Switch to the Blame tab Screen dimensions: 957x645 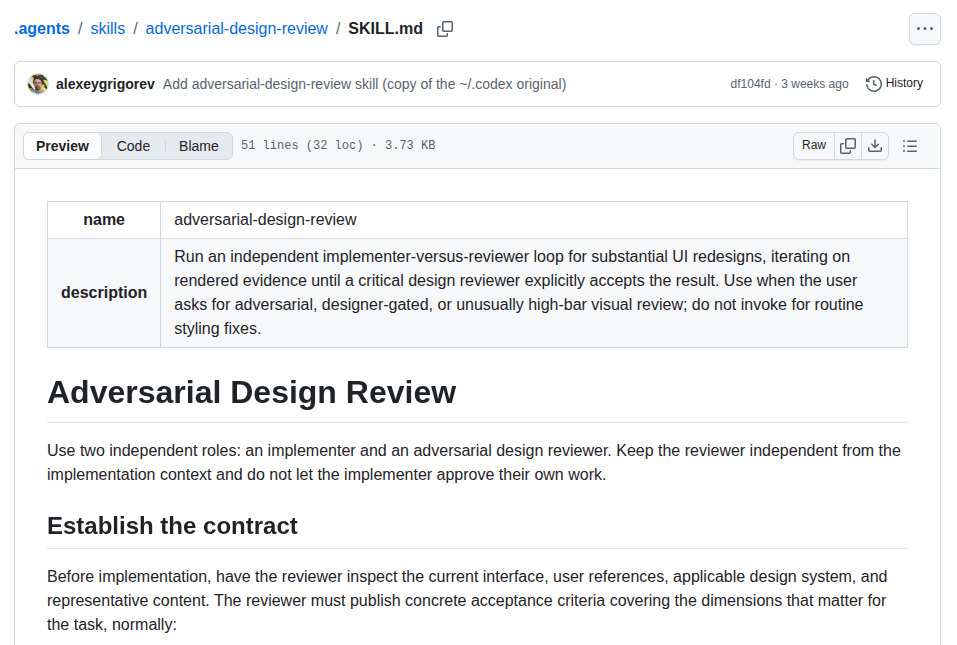click(x=198, y=146)
